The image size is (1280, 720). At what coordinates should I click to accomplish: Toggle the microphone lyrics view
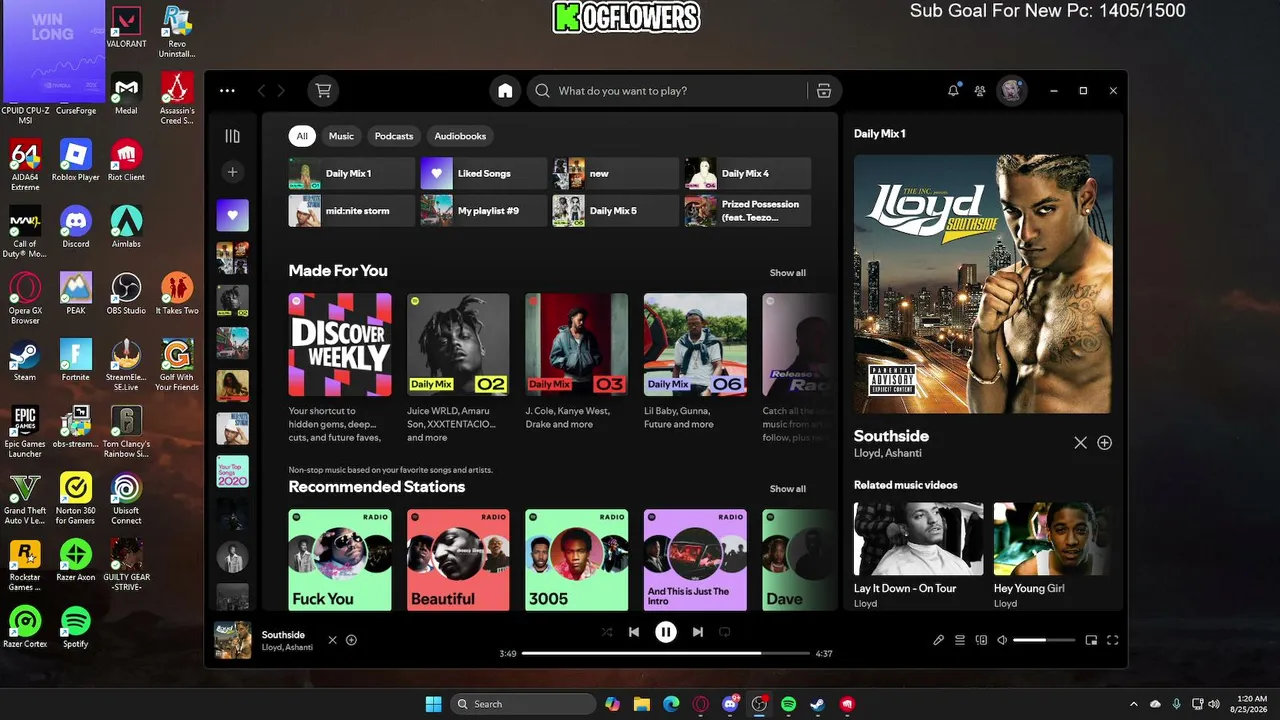click(938, 640)
